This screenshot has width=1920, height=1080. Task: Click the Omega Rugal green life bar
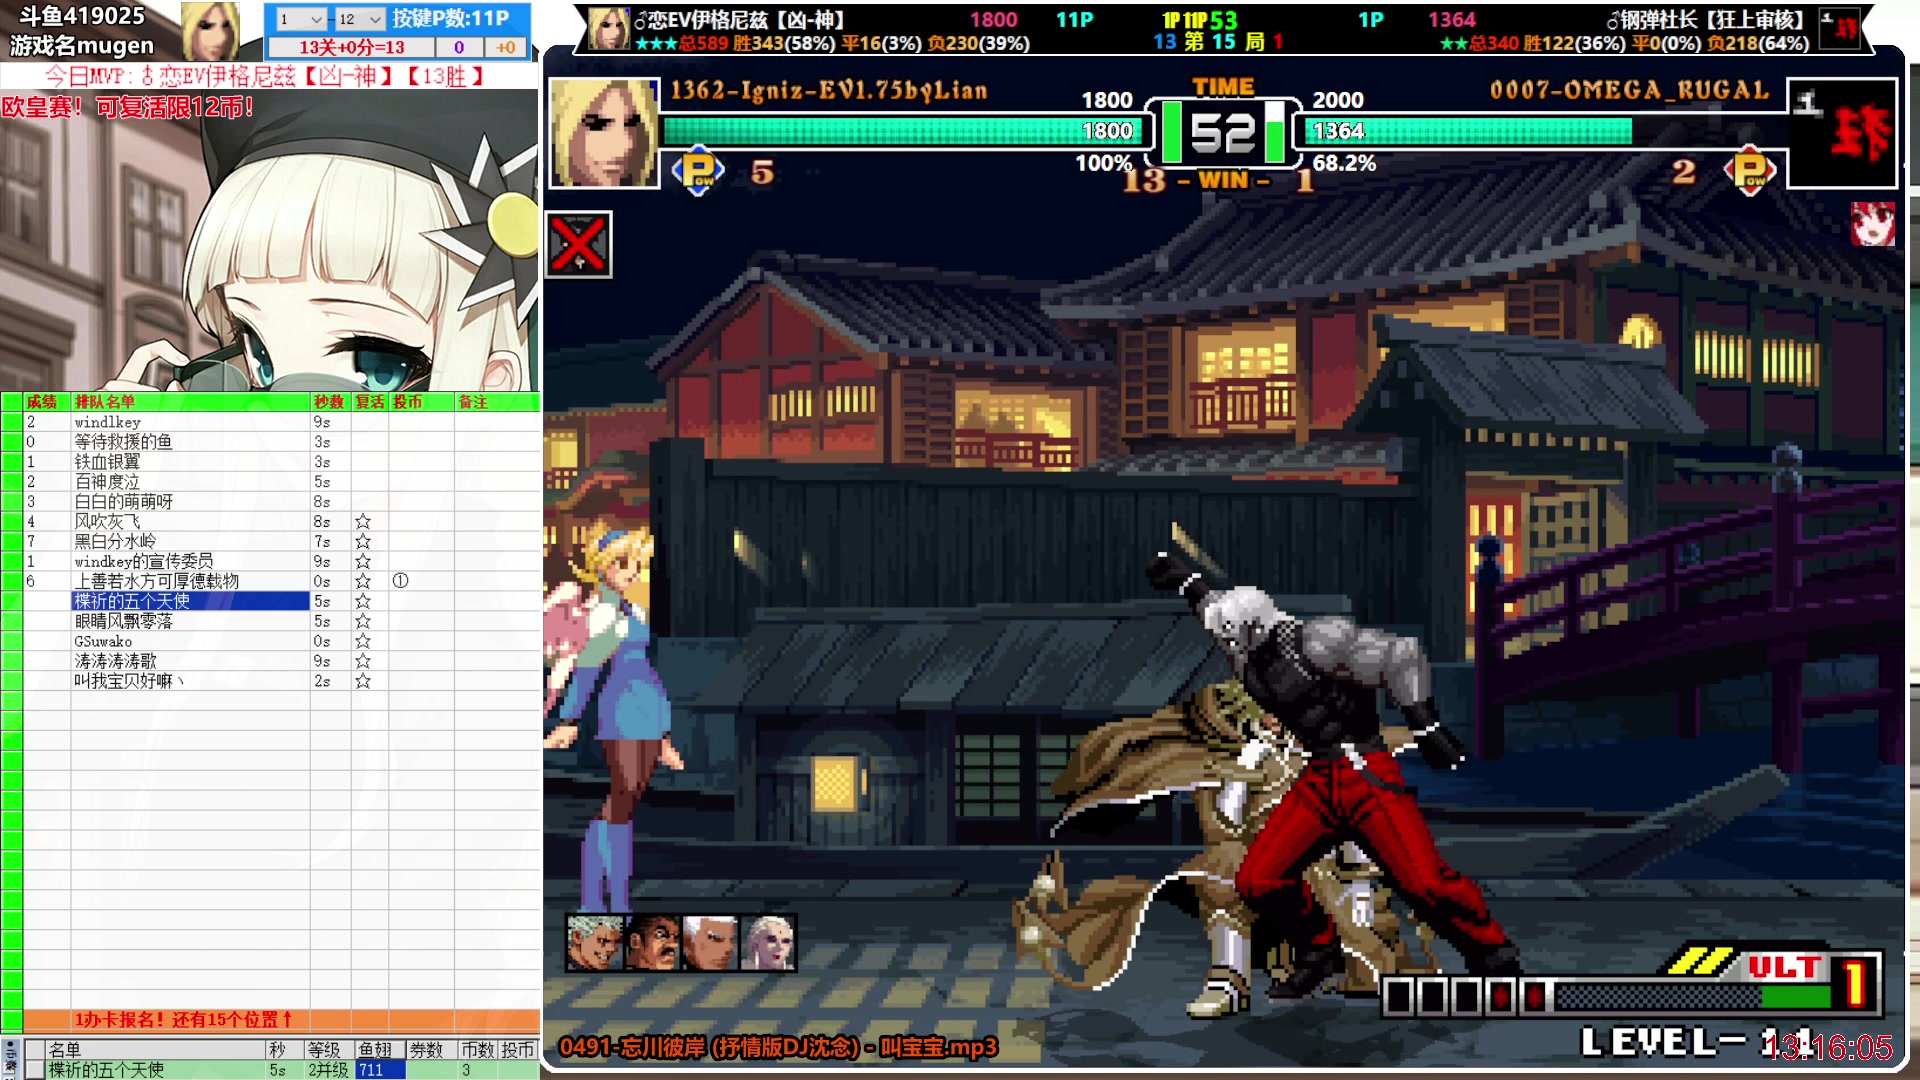coord(1467,131)
